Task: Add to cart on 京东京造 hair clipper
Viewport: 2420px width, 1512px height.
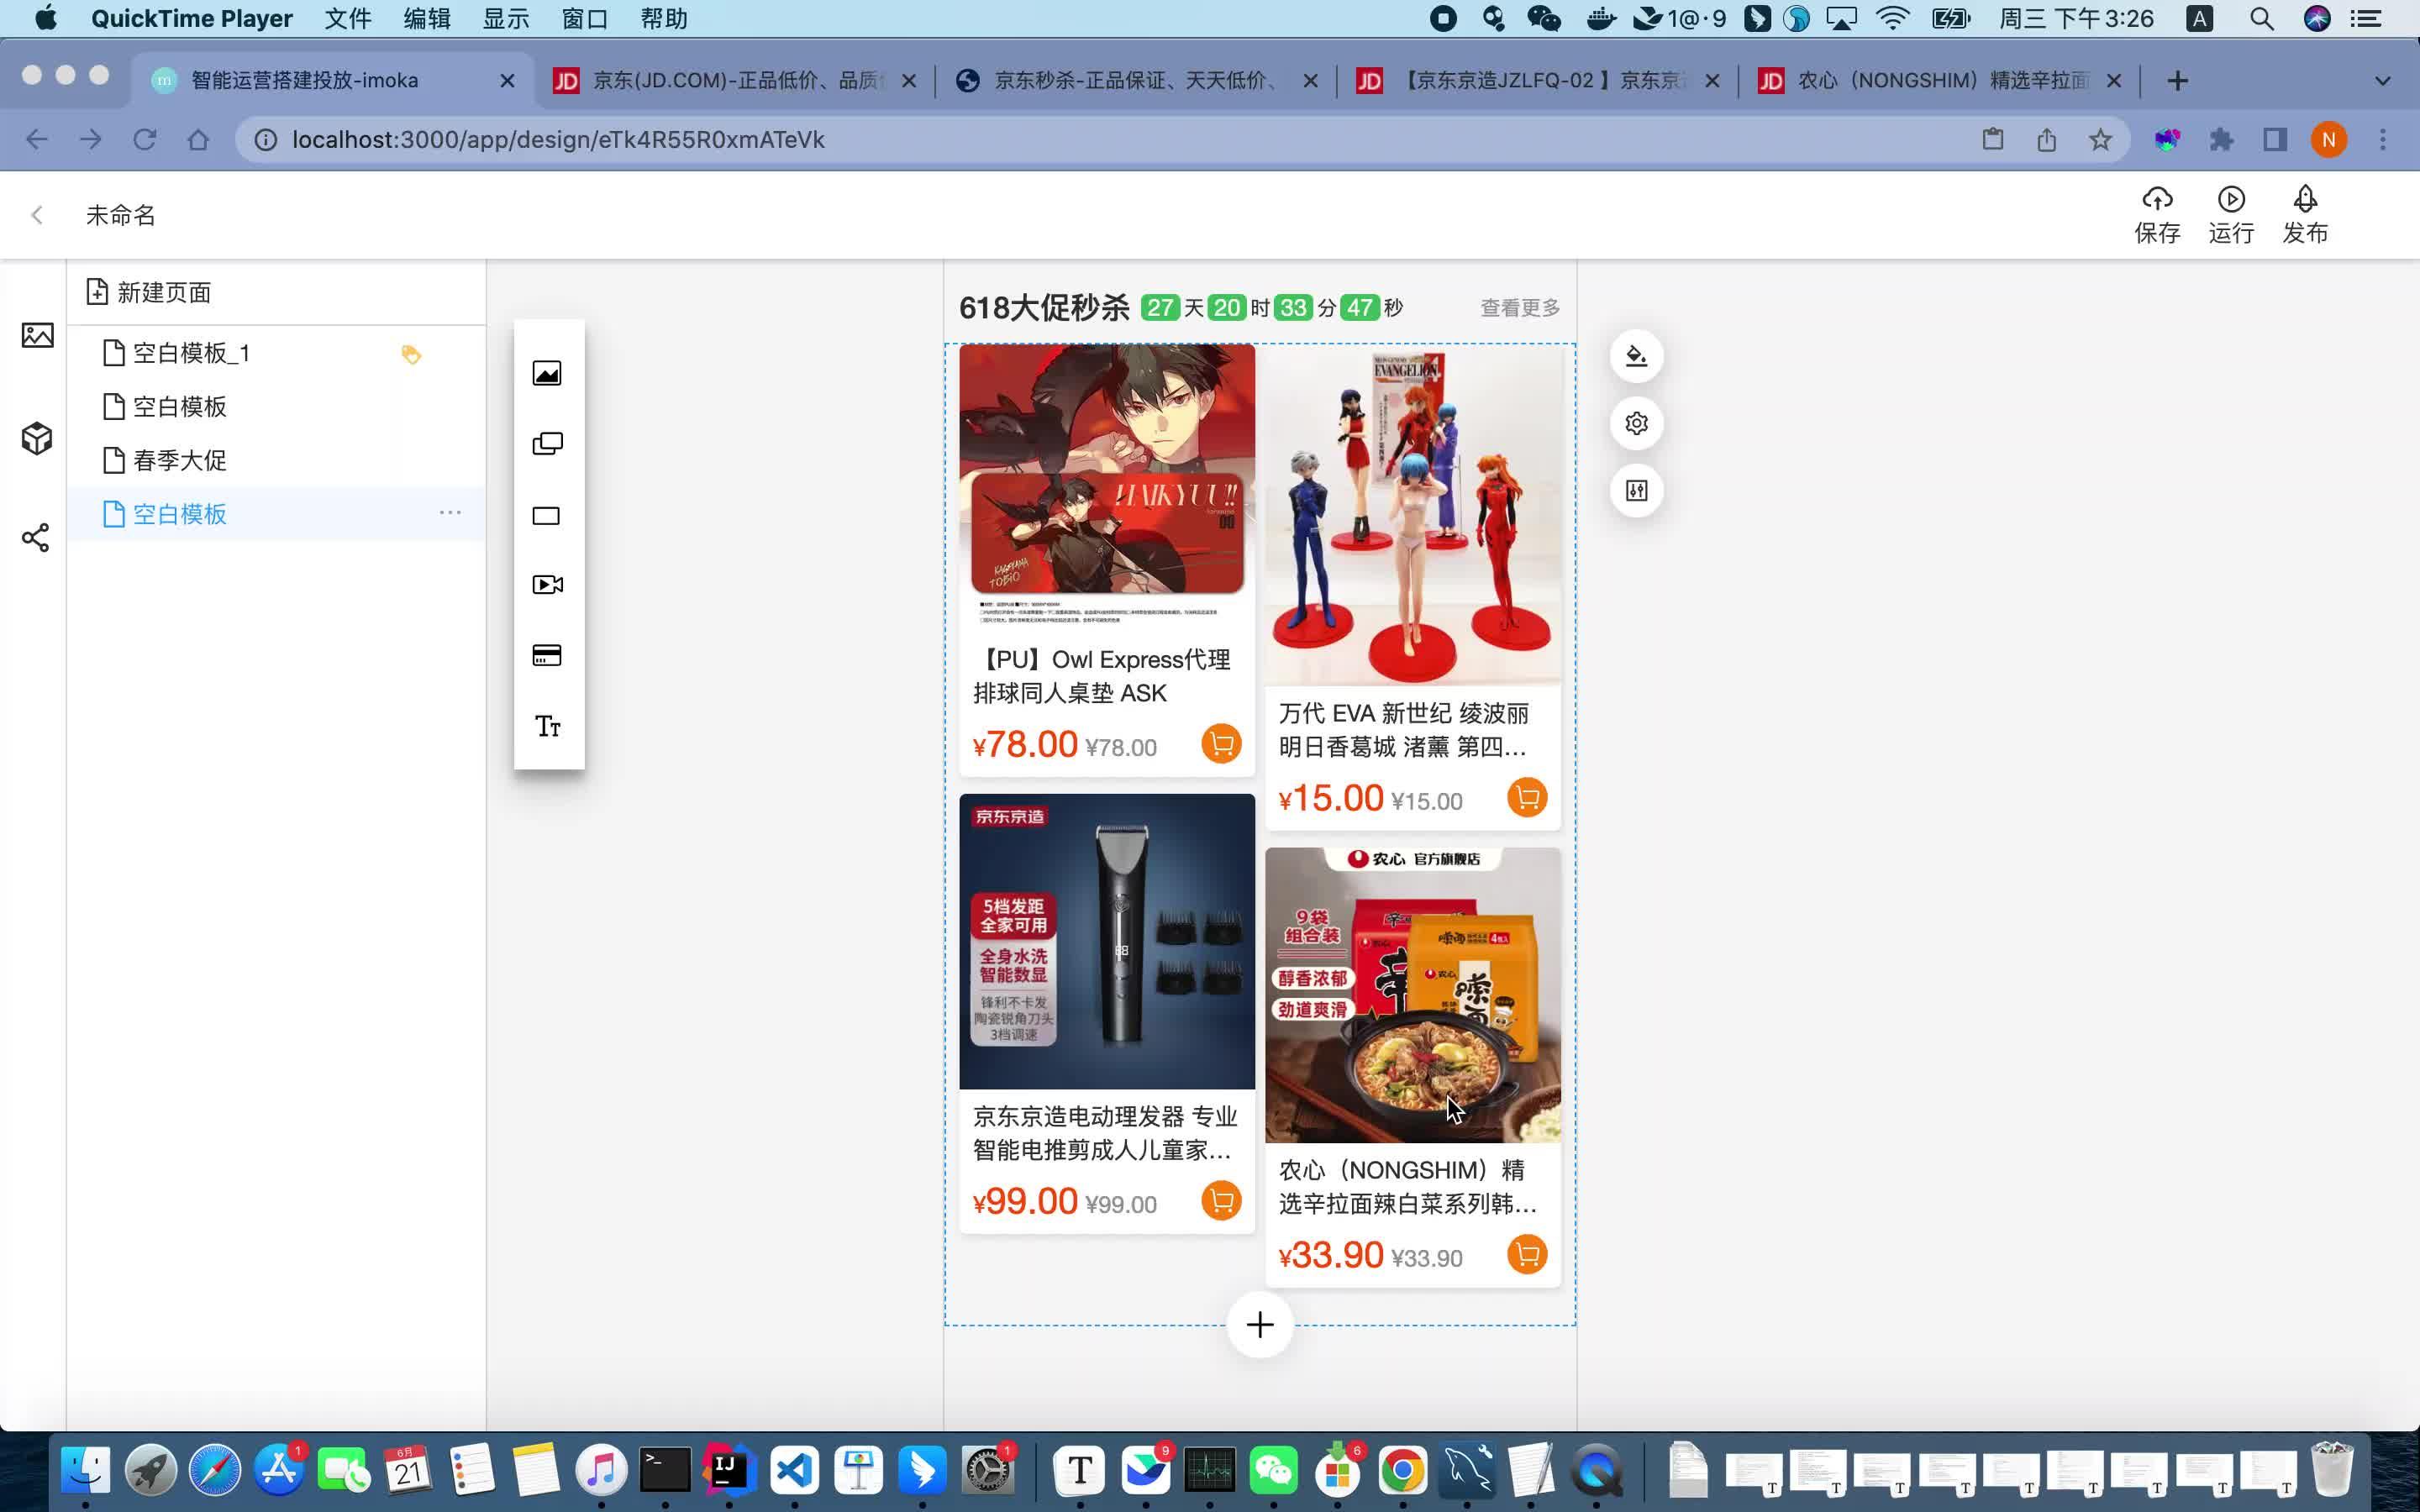Action: pyautogui.click(x=1221, y=1201)
